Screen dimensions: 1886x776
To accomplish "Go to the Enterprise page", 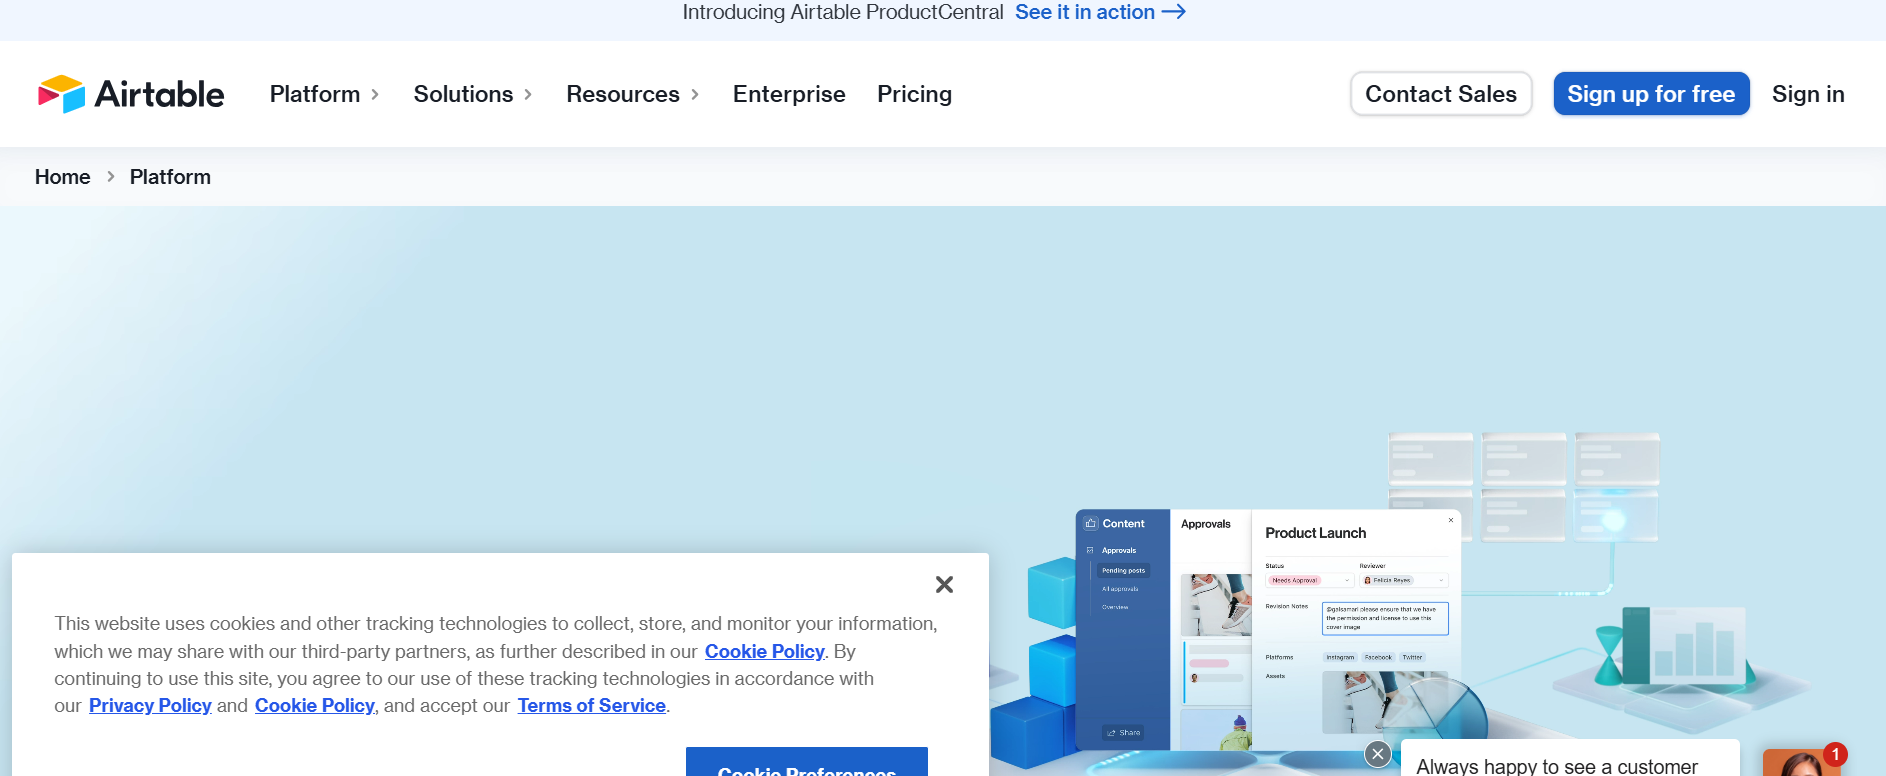I will [789, 94].
